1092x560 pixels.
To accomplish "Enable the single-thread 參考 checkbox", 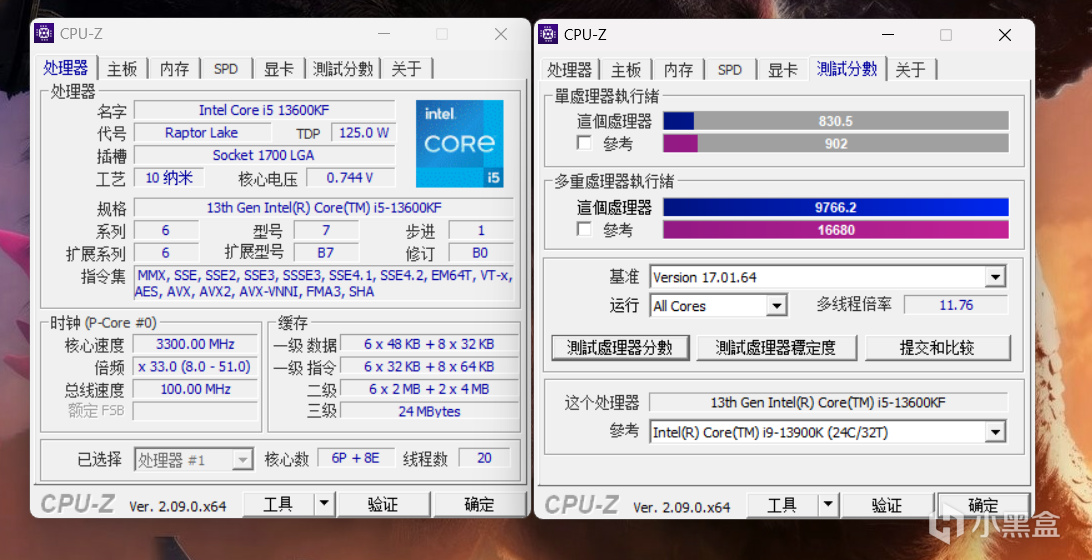I will pos(584,143).
